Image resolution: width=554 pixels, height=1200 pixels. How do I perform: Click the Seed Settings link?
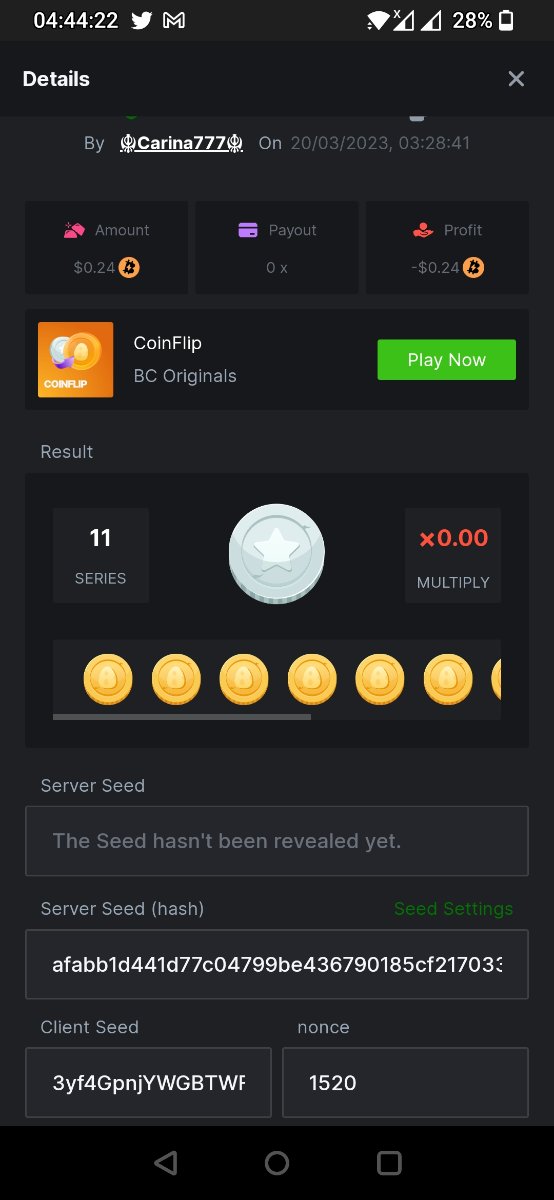(x=453, y=909)
